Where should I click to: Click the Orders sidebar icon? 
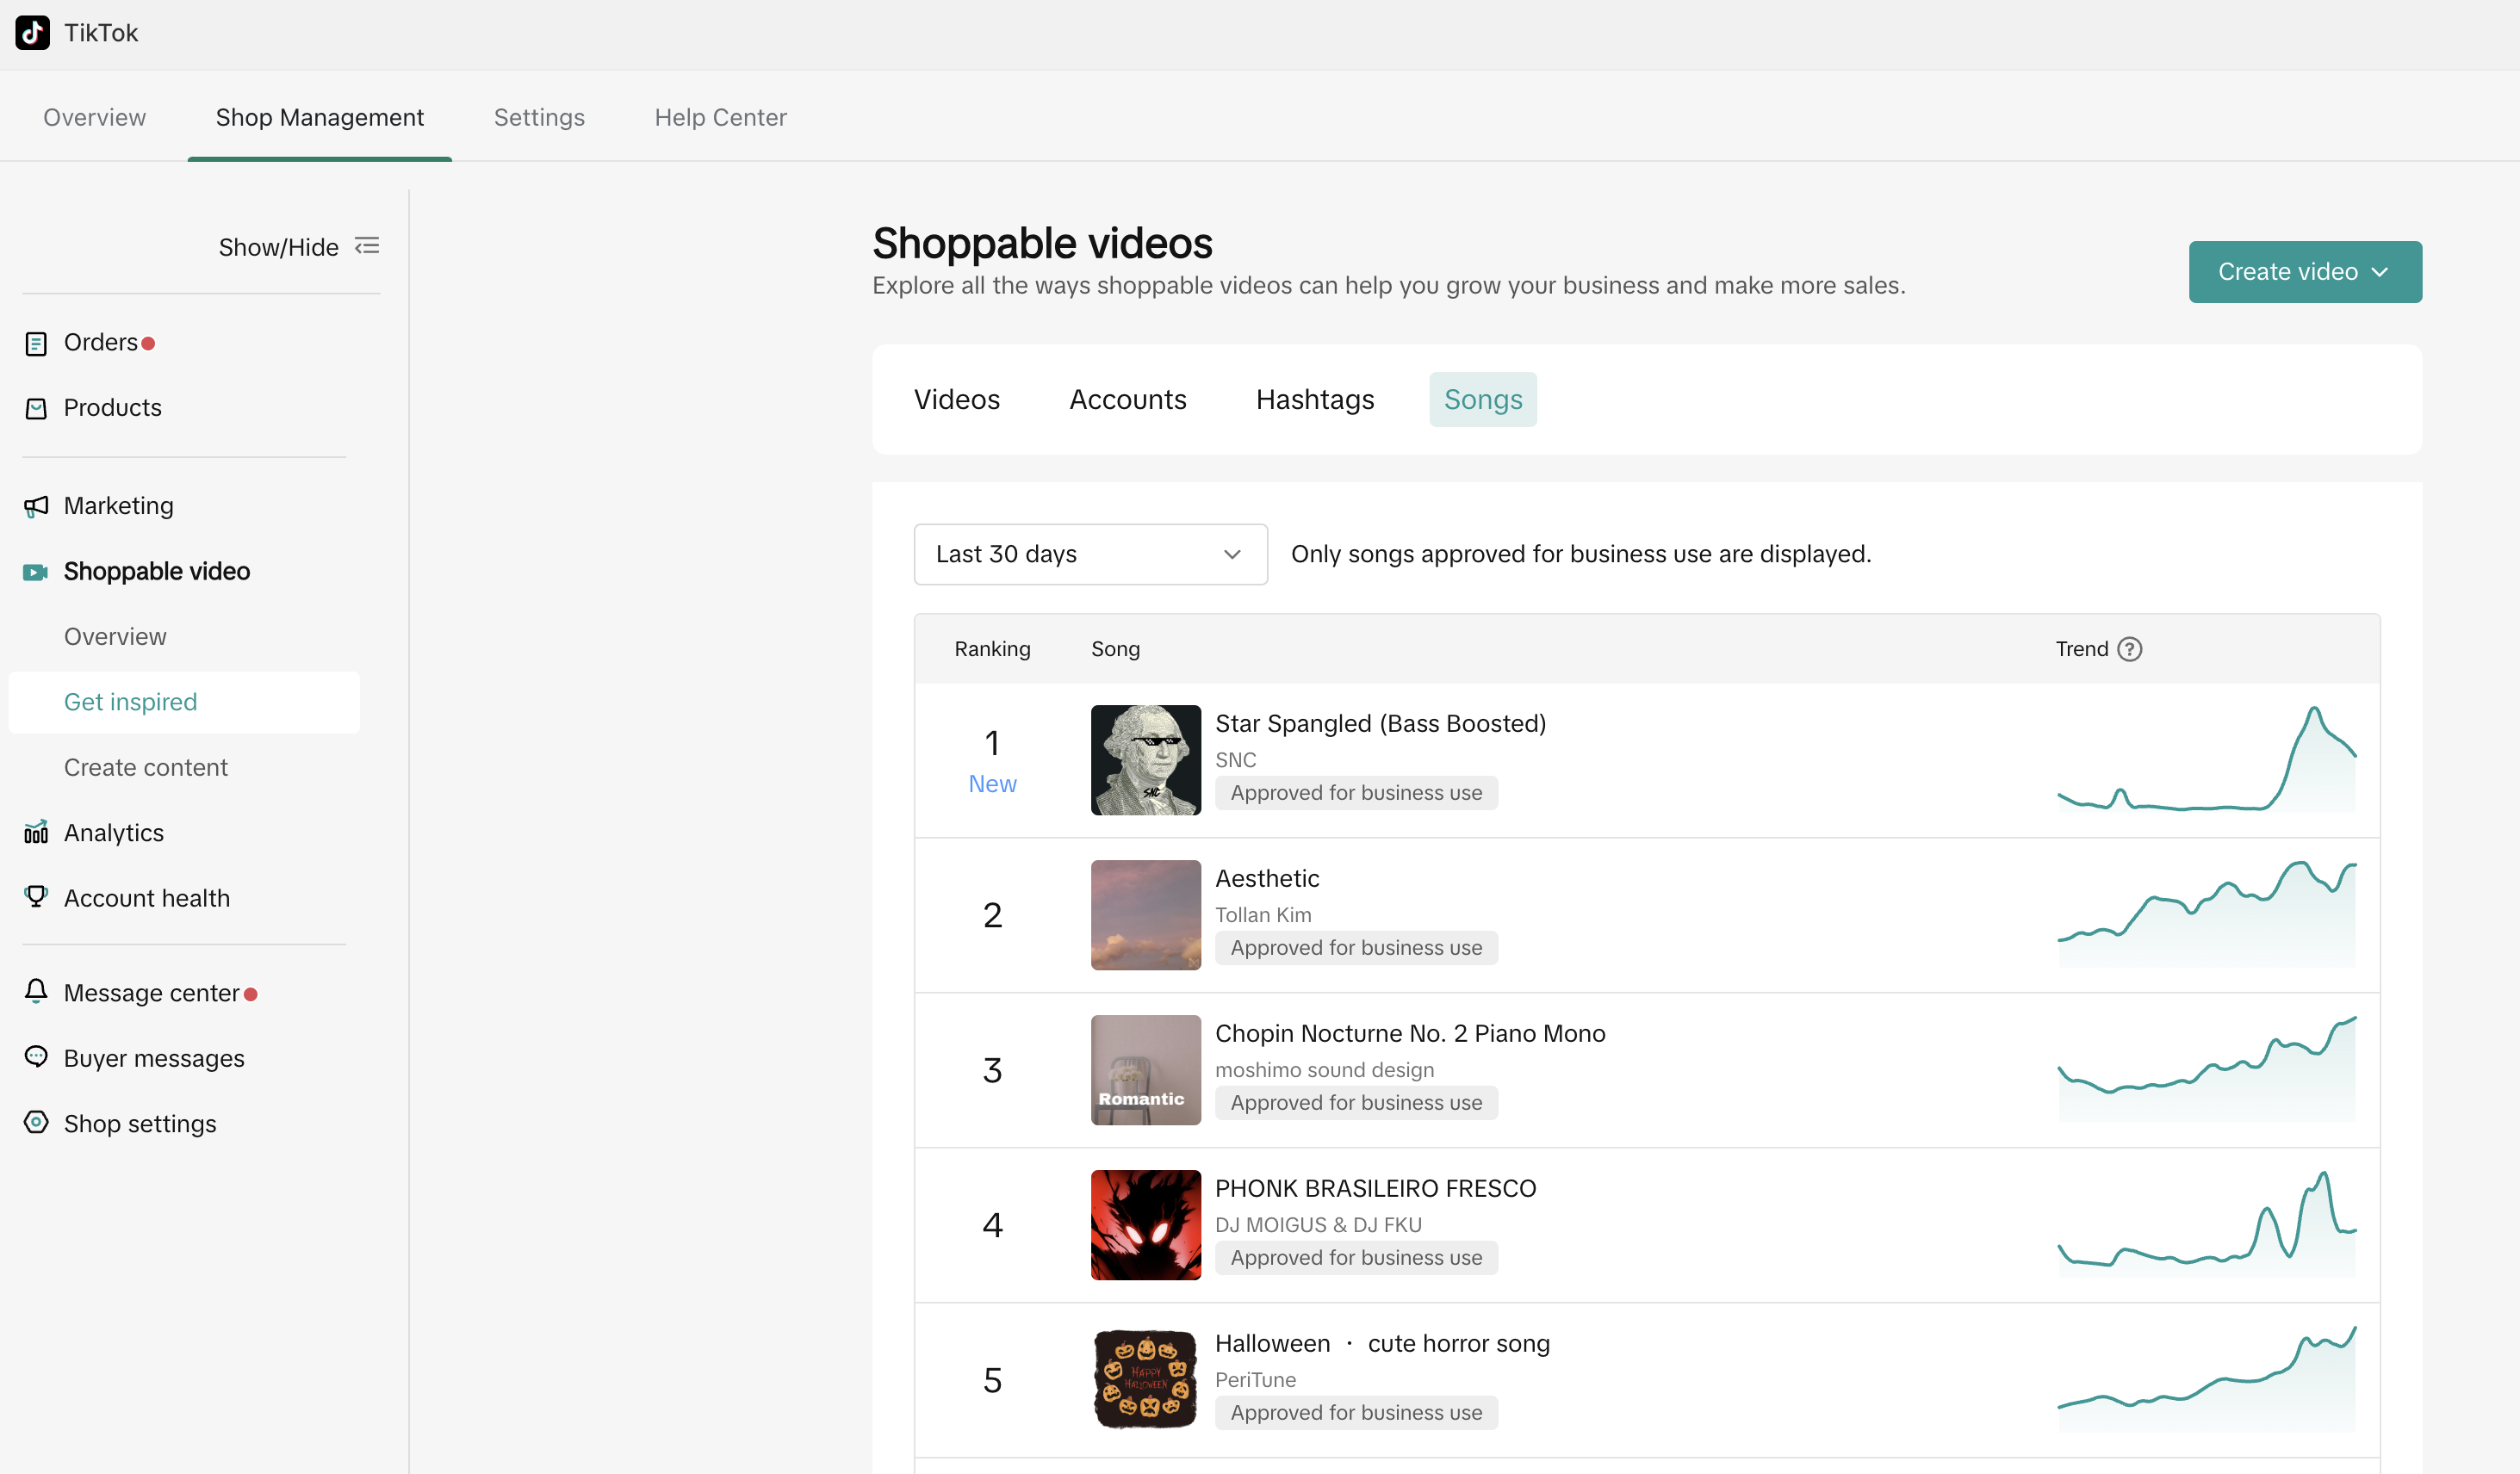pos(36,343)
